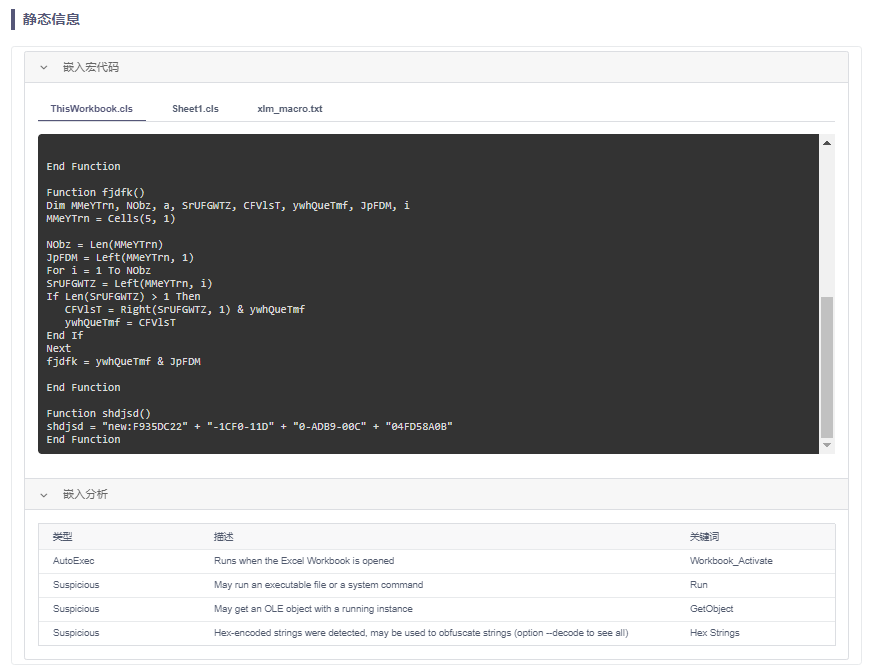871x669 pixels.
Task: Click the 'If Len(SrUFGWTZ) > 1 Then' line
Action: [x=123, y=297]
